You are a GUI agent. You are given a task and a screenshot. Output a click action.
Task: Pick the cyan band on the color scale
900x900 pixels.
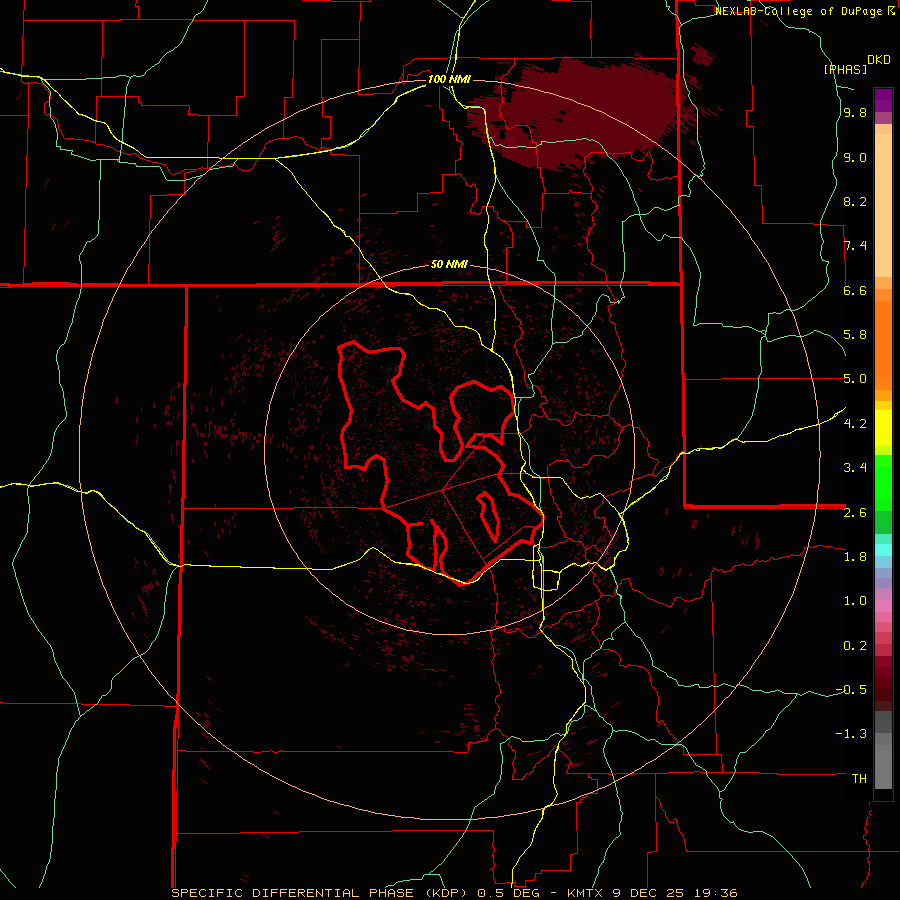click(883, 550)
